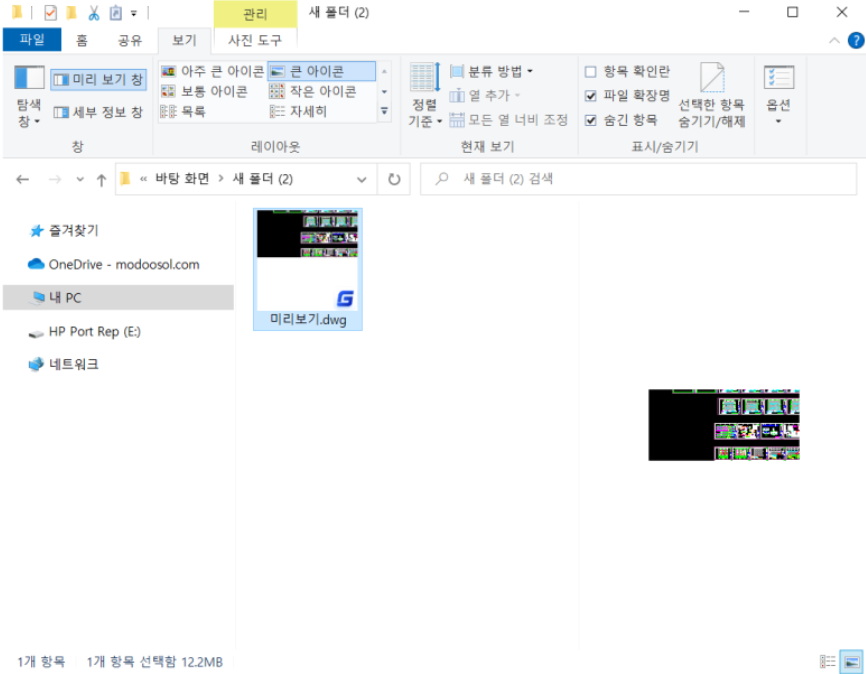Select HP Port Rep (E:) drive
Viewport: 866px width, 674px height.
click(x=85, y=331)
